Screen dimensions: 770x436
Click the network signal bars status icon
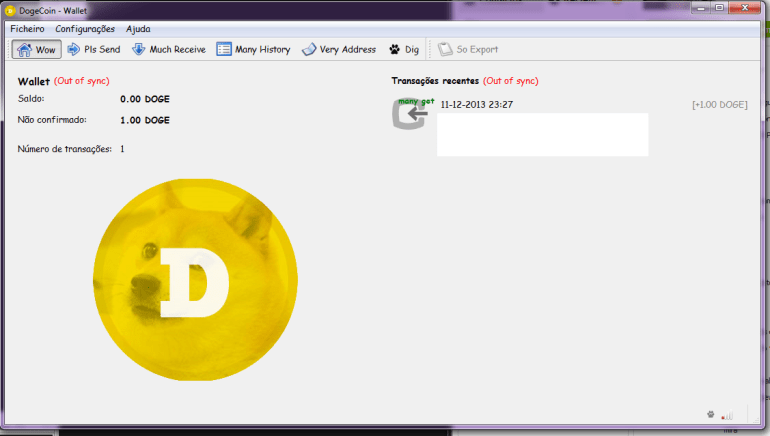(x=727, y=415)
